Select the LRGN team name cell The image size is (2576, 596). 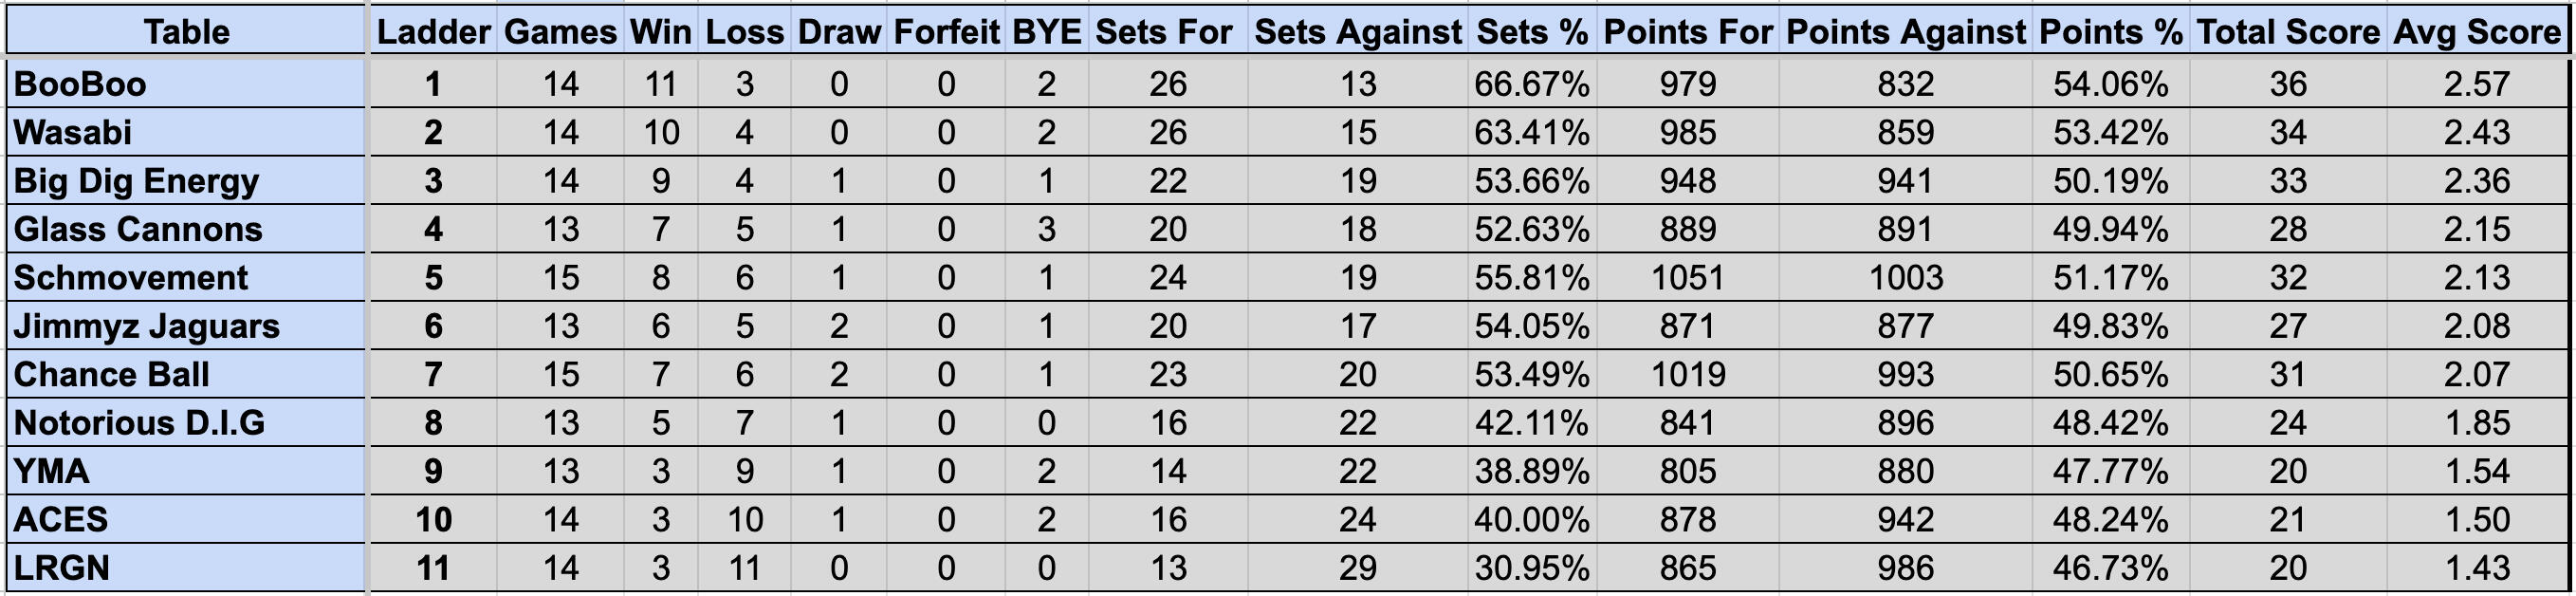tap(186, 567)
